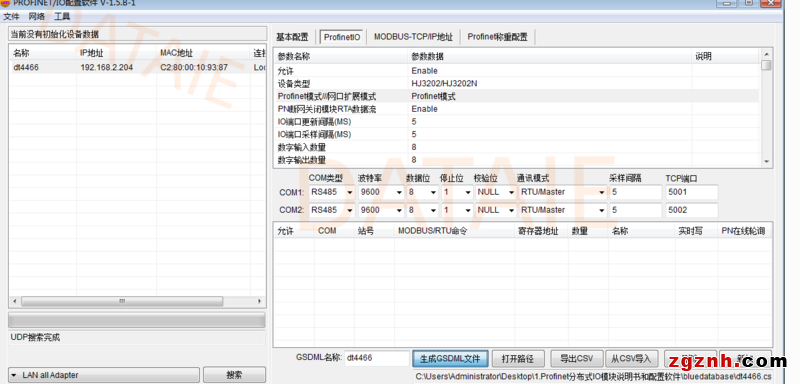Switch to the MODBUS-TCP/IP地址 tab

(413, 37)
